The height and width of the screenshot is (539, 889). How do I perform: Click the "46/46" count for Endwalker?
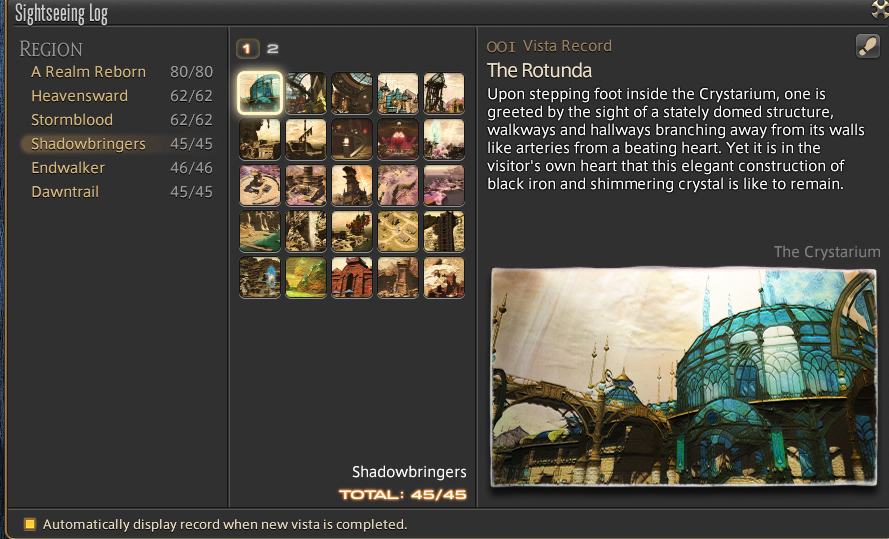click(192, 168)
